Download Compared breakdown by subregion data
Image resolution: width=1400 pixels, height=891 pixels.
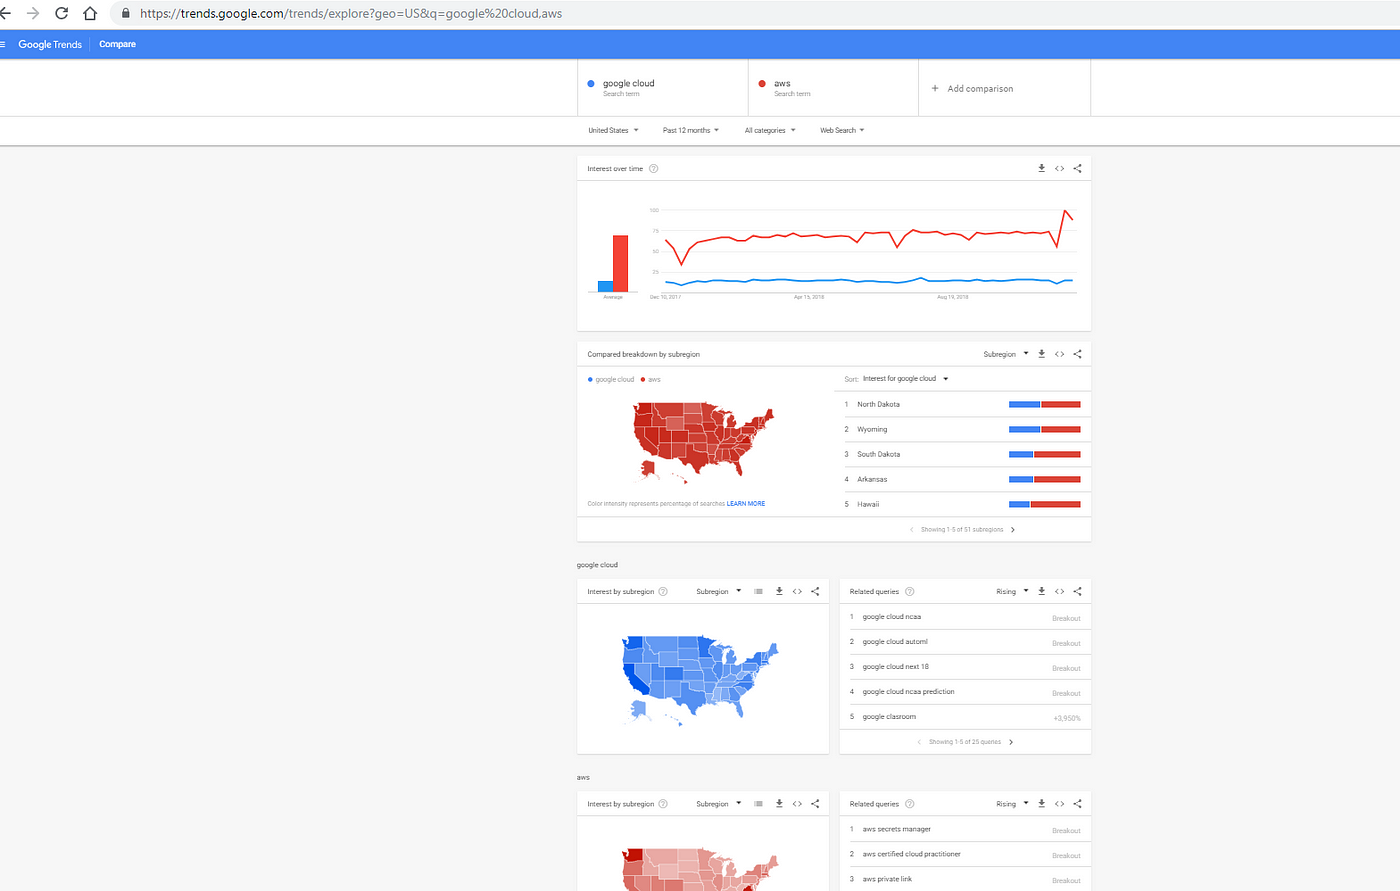pos(1041,354)
